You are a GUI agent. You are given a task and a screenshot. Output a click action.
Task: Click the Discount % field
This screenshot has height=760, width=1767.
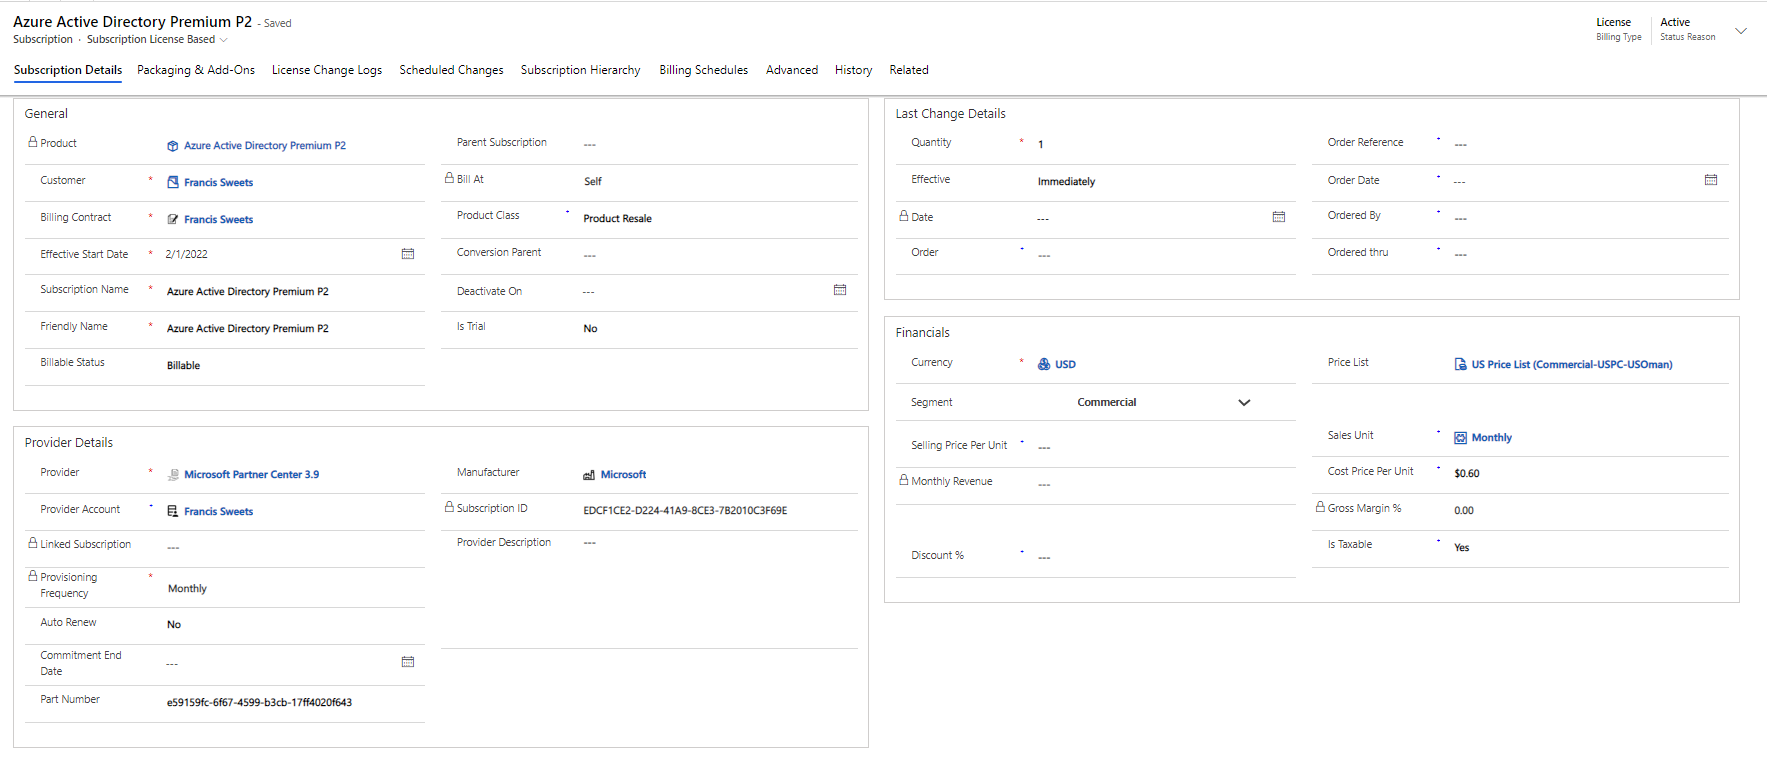pyautogui.click(x=1164, y=557)
